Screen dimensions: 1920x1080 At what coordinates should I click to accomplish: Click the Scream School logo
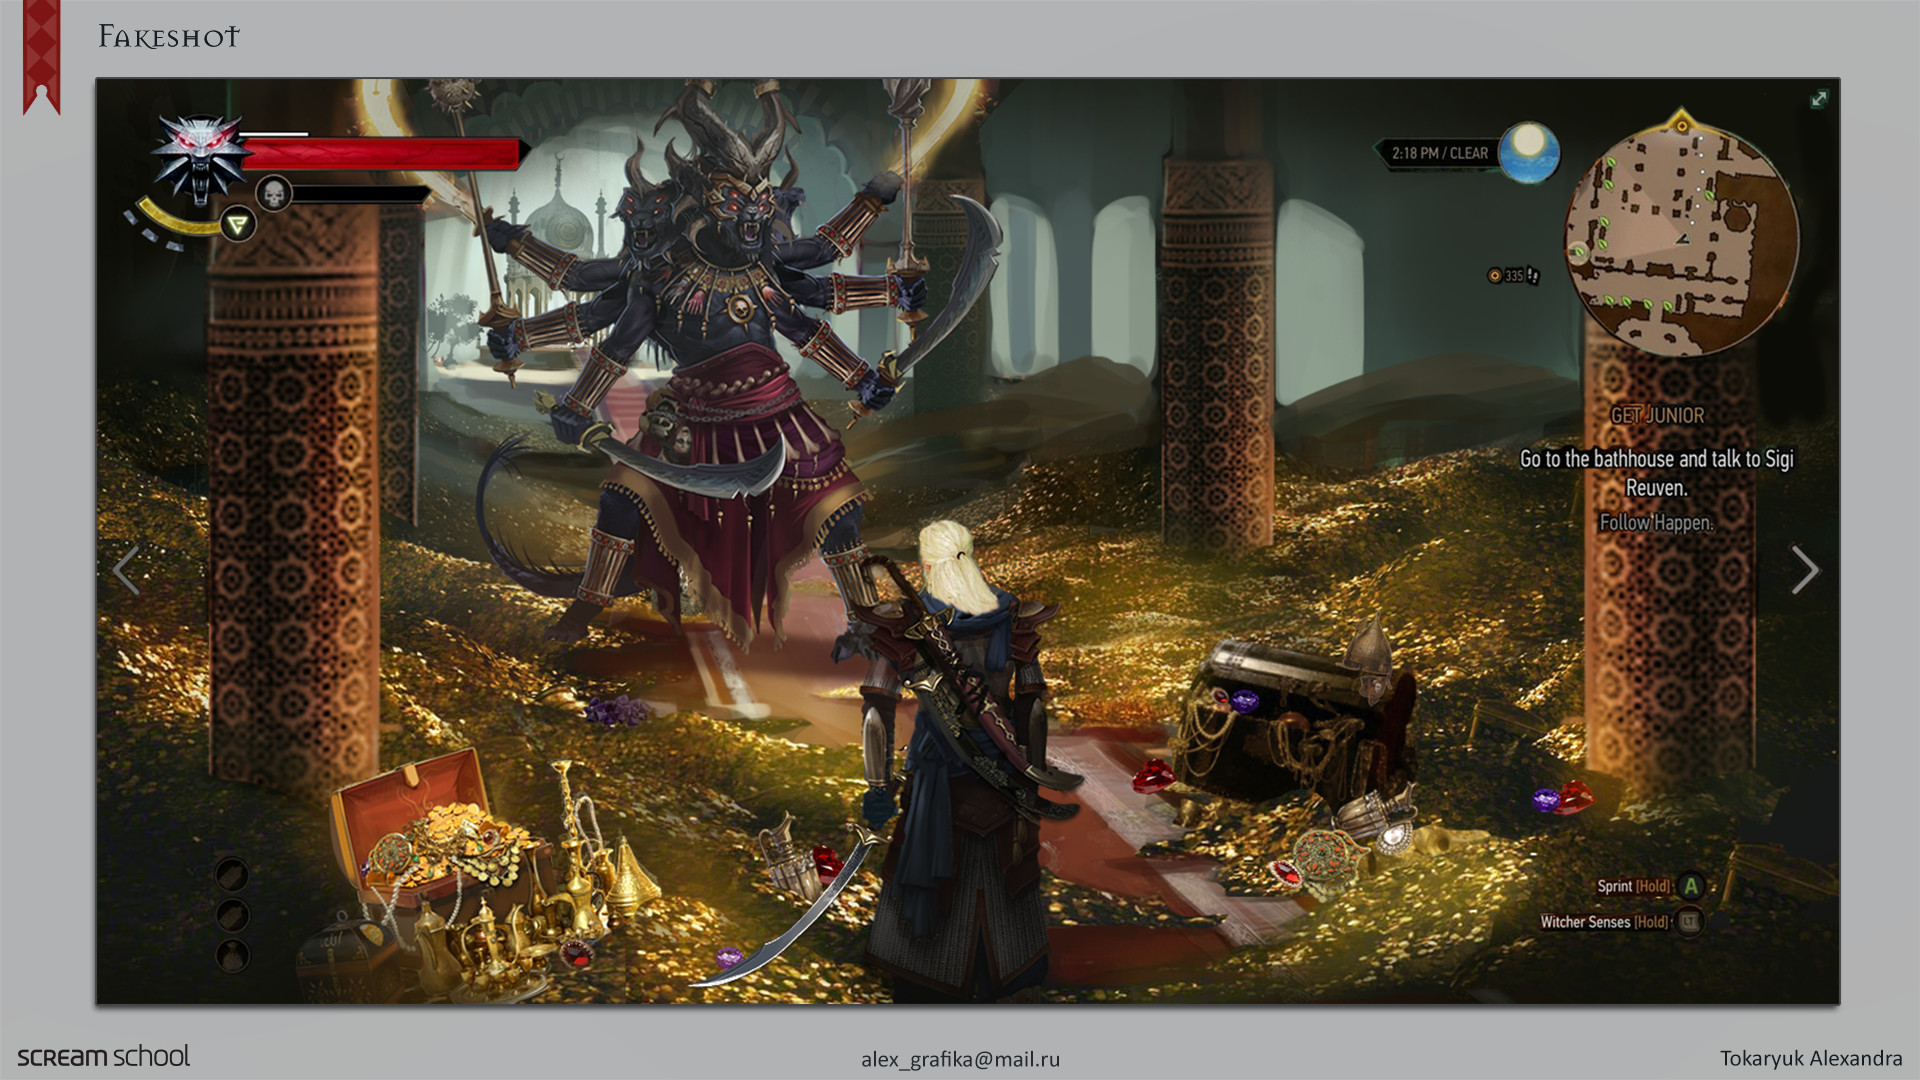103,1056
